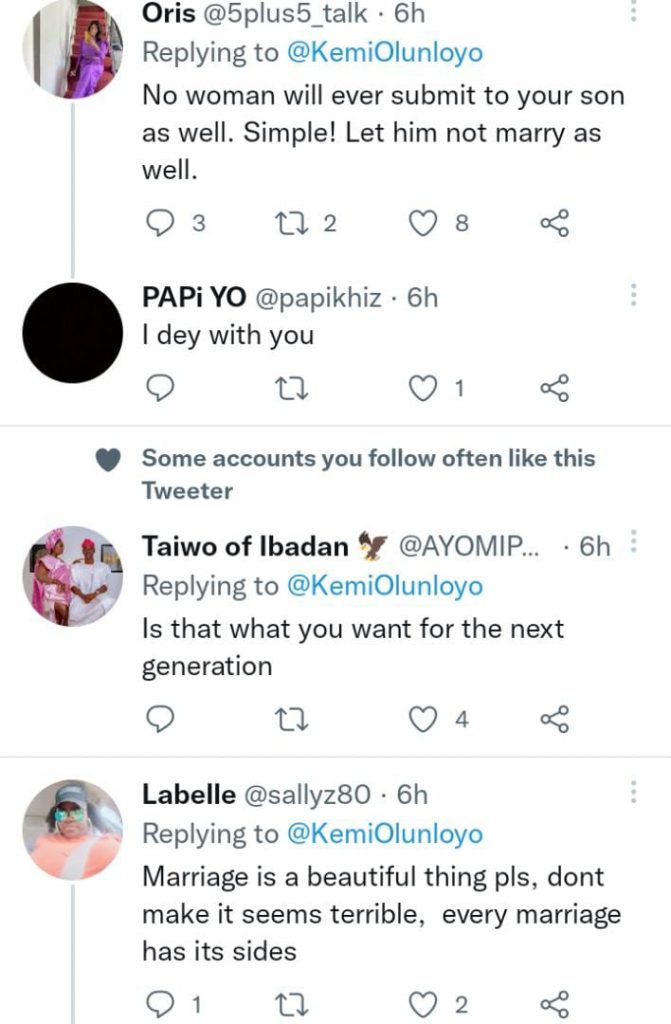
Task: Open more options on PAPi YO's tweet
Action: 633,295
